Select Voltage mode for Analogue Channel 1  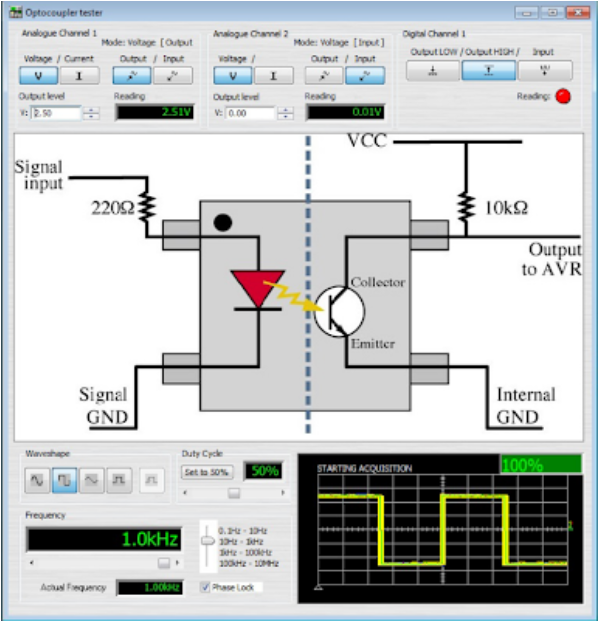tap(38, 75)
